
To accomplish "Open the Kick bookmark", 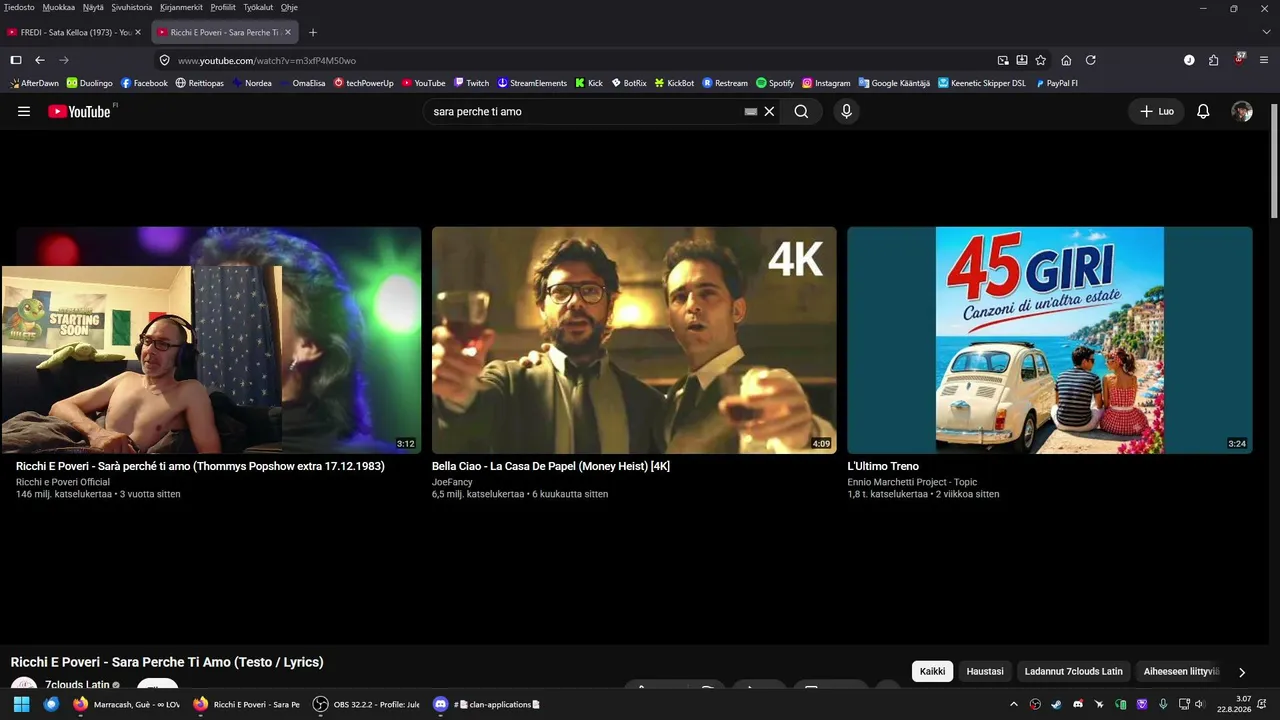I will pos(589,83).
